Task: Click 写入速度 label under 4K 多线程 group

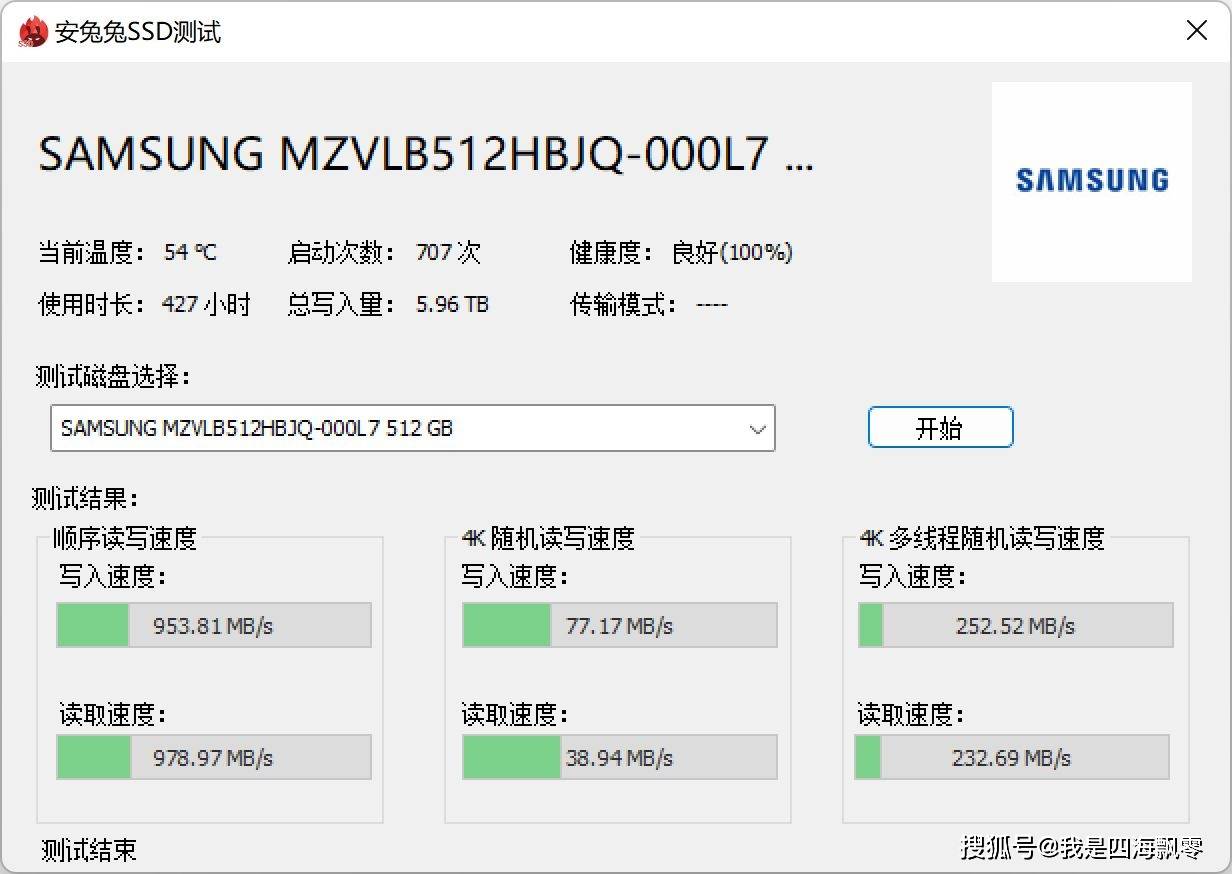Action: [913, 577]
